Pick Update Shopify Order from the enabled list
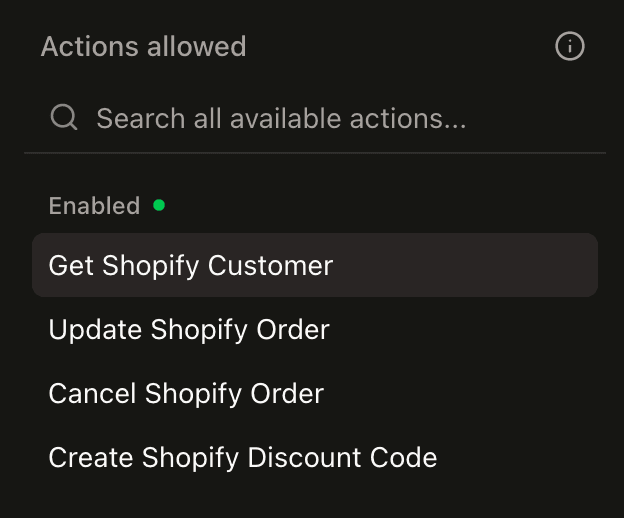 tap(189, 329)
